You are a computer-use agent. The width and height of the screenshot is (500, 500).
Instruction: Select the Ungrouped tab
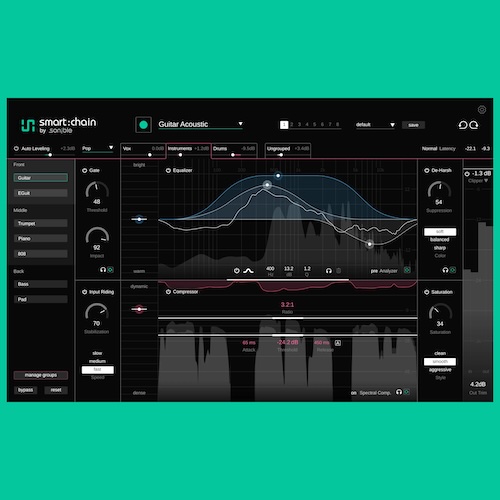click(x=288, y=150)
